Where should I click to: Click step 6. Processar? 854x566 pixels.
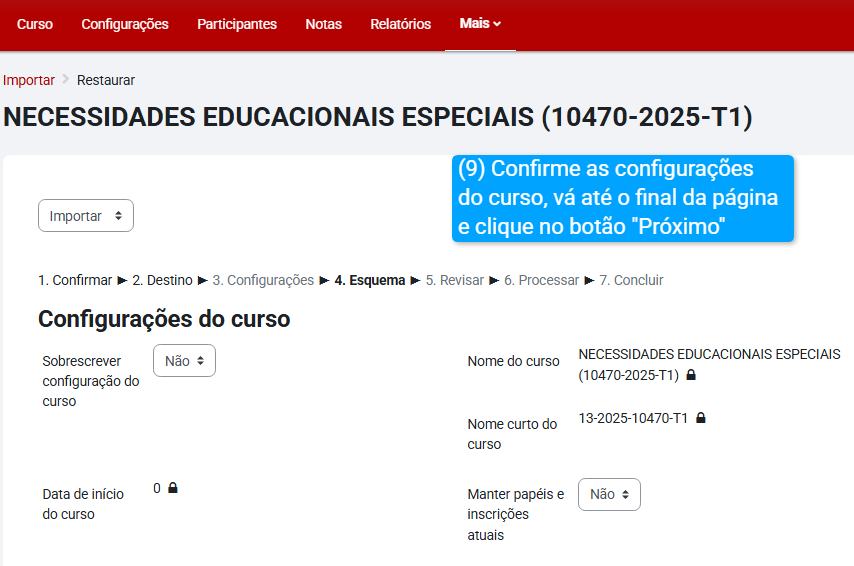pyautogui.click(x=541, y=280)
